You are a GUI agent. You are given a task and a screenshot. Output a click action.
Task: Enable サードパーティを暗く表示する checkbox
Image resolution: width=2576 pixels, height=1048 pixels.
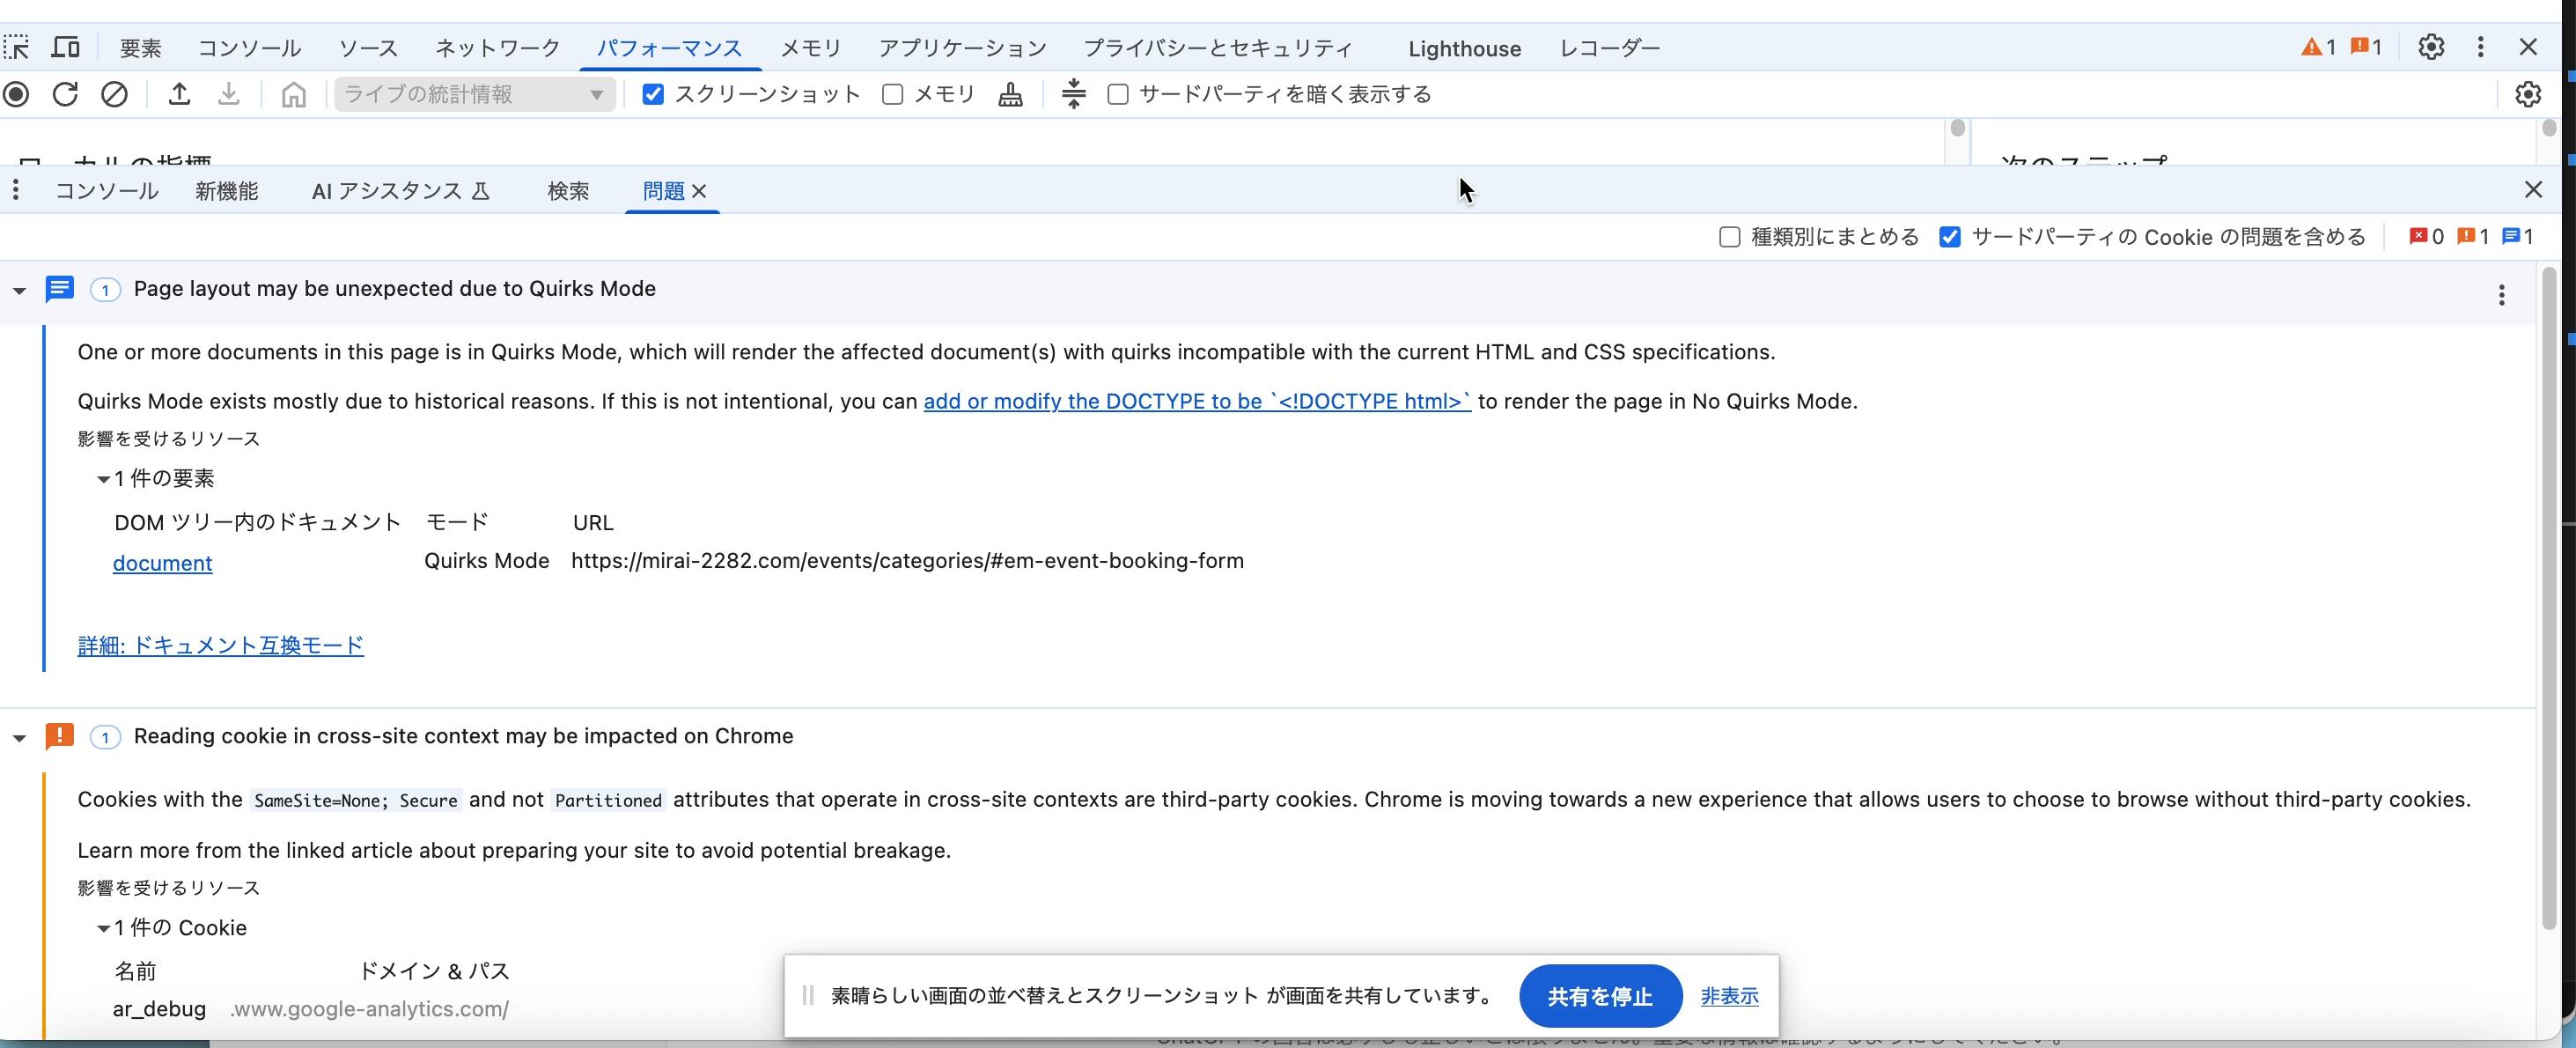(1118, 94)
